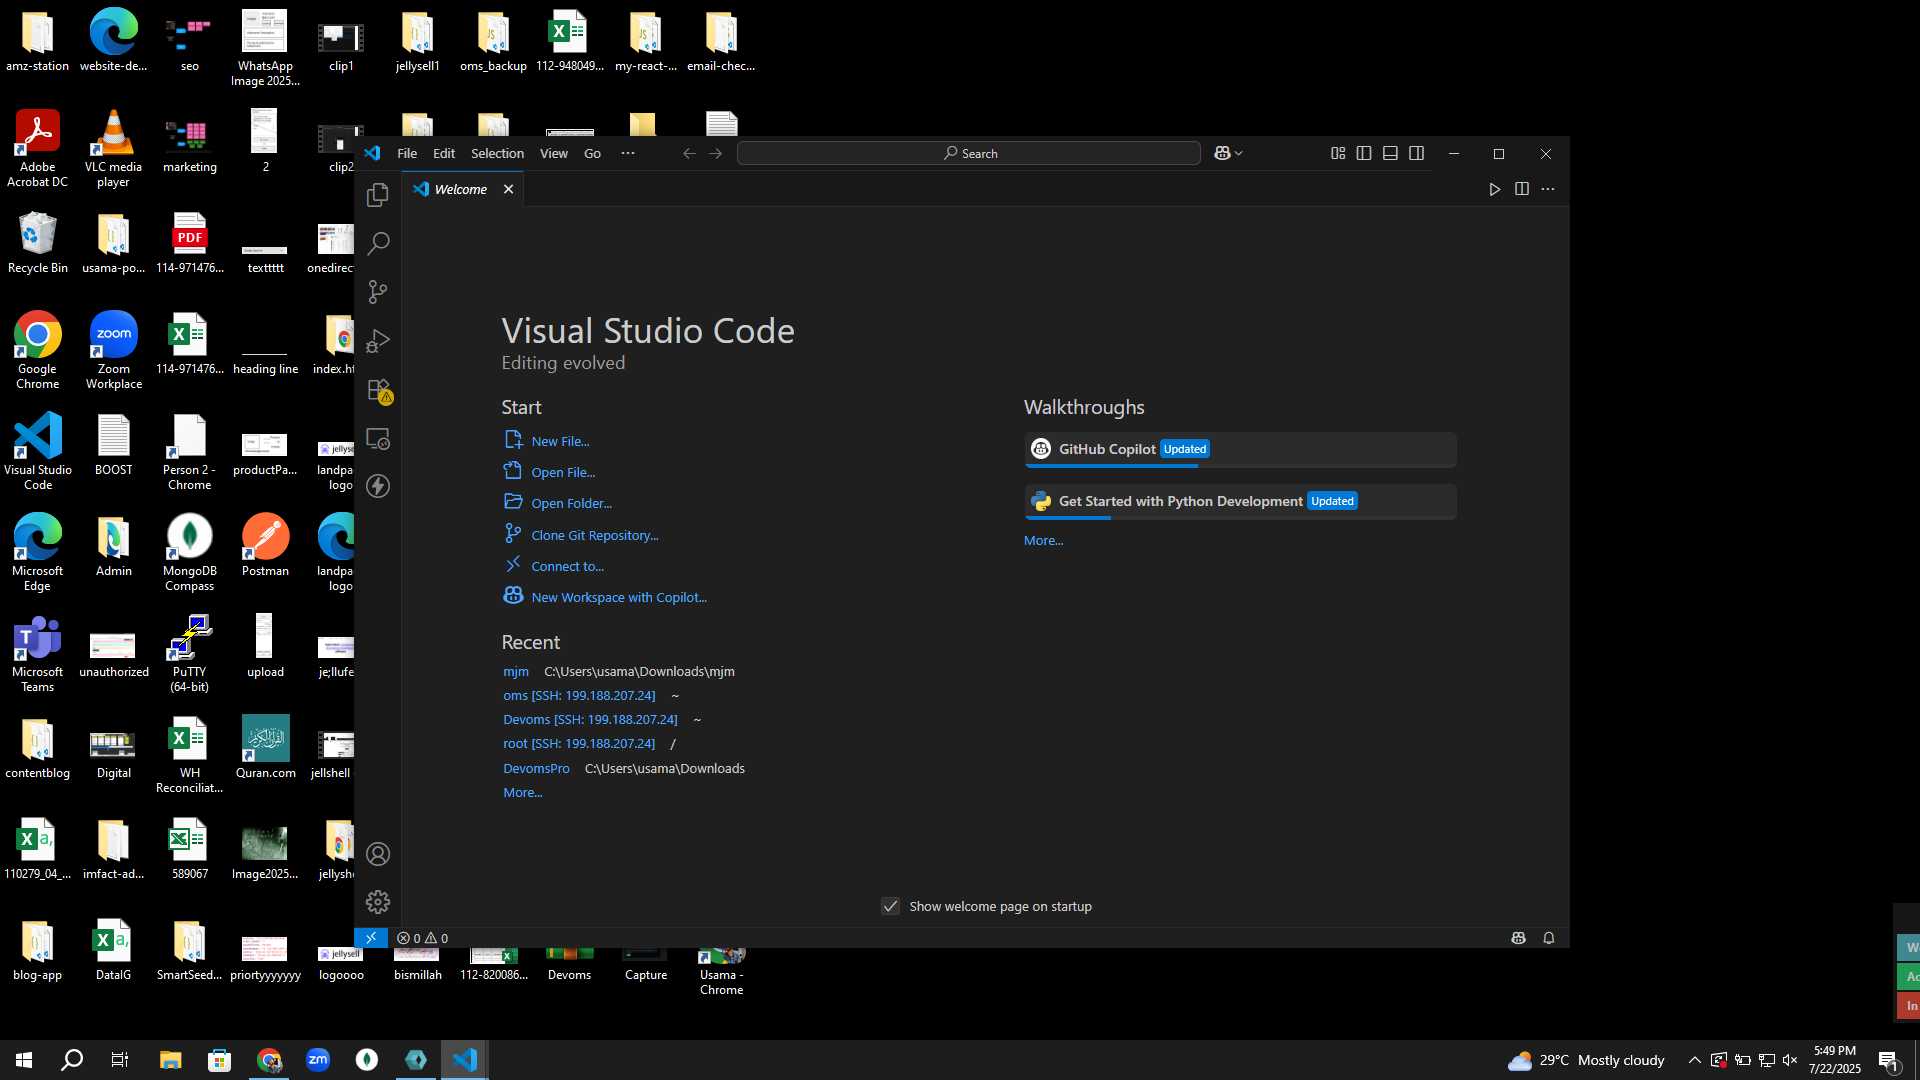
Task: Navigate forward with the right arrow
Action: [716, 153]
